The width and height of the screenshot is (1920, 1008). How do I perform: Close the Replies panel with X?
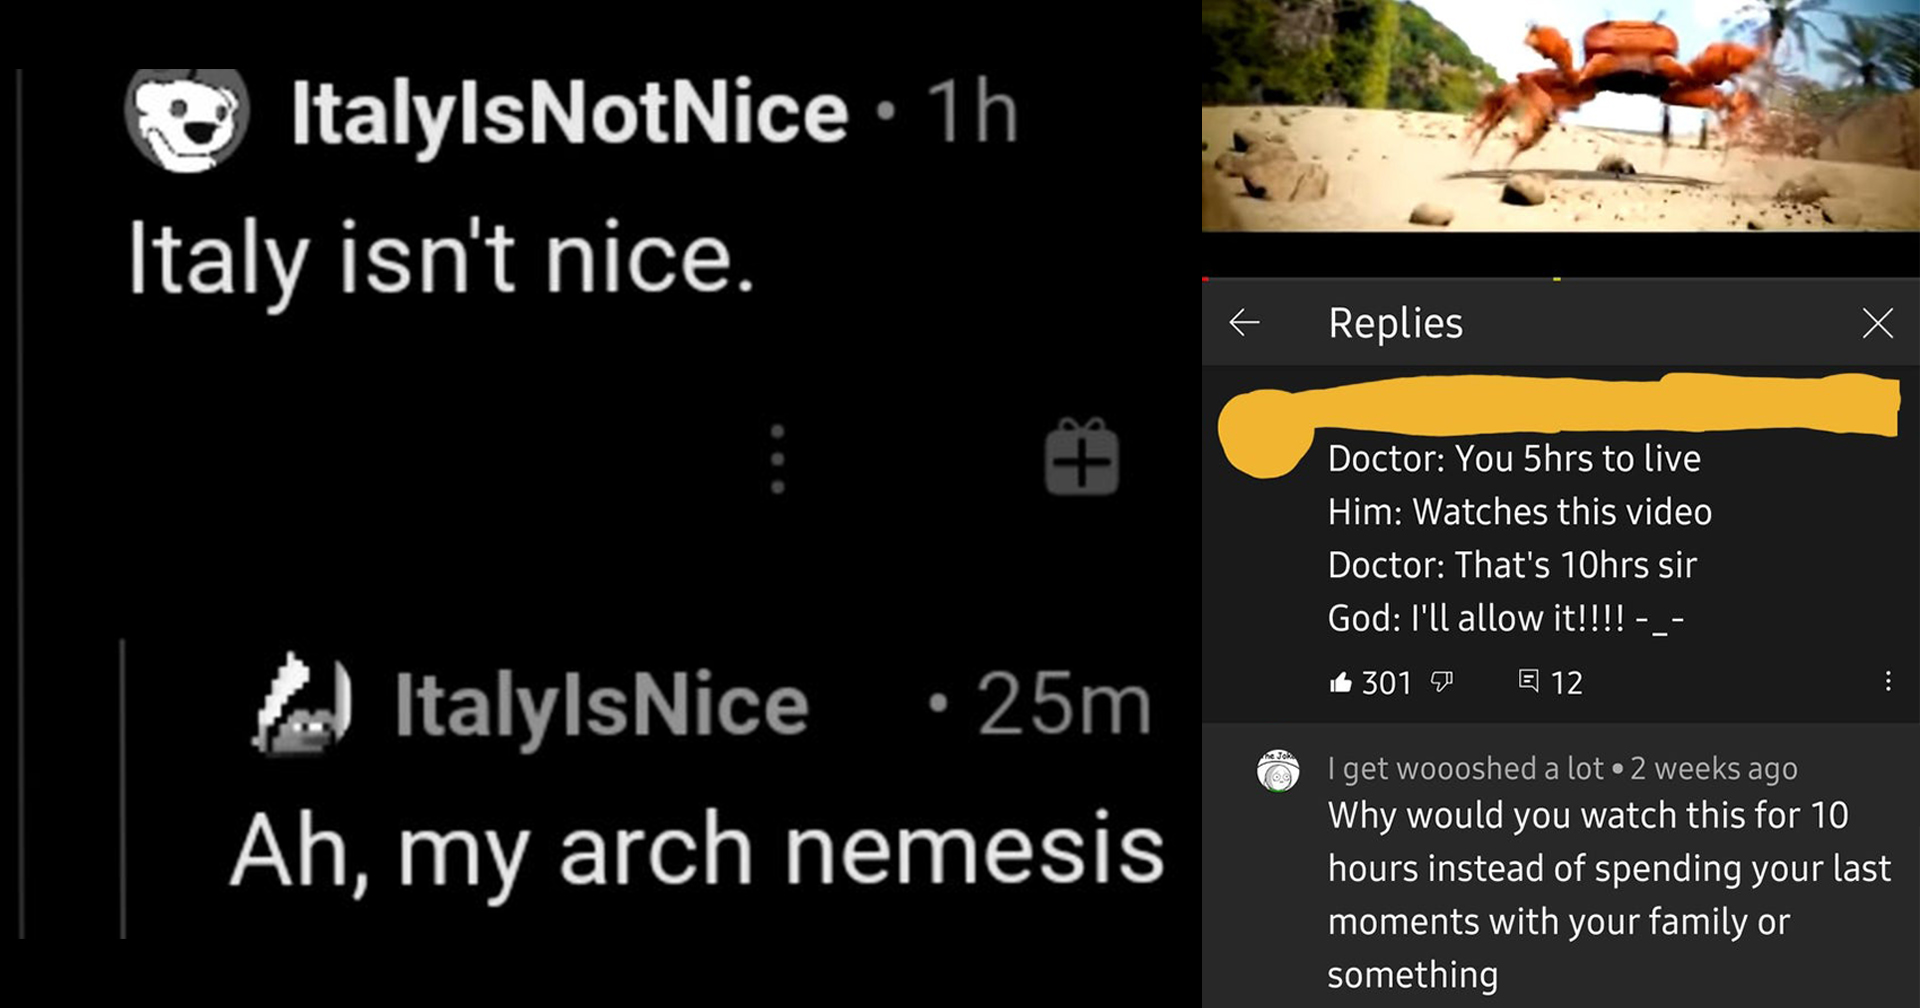[1877, 323]
